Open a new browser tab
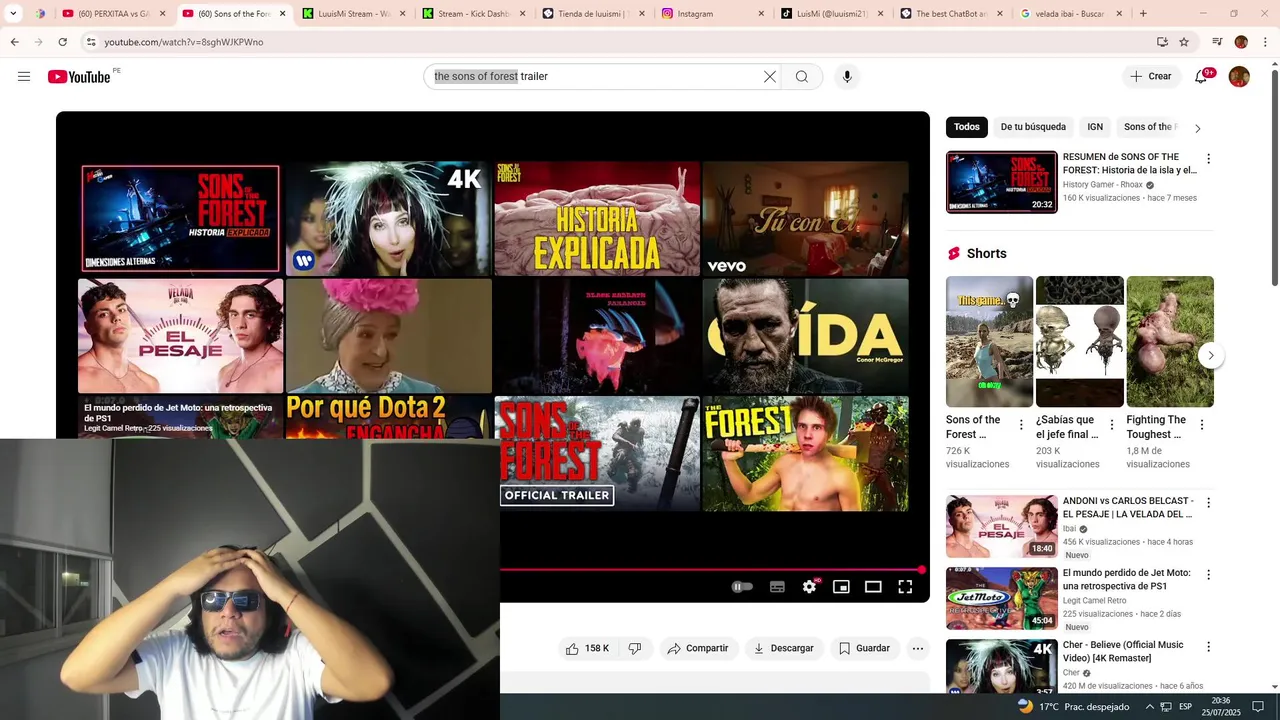This screenshot has height=720, width=1280. pos(1143,14)
